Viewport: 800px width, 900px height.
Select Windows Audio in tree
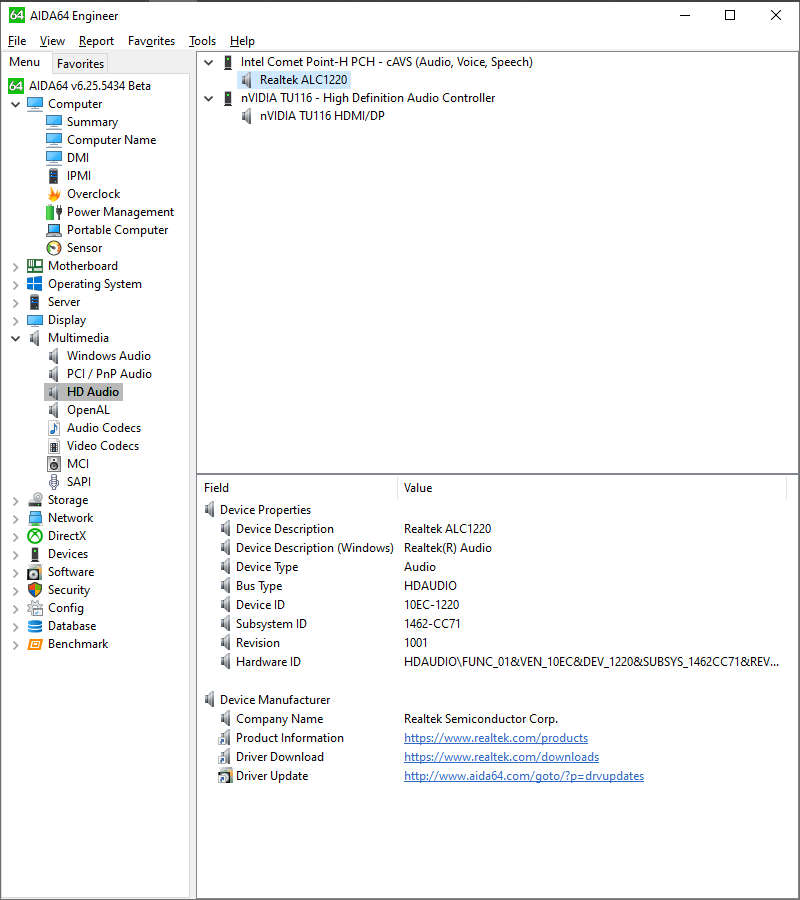tap(108, 356)
